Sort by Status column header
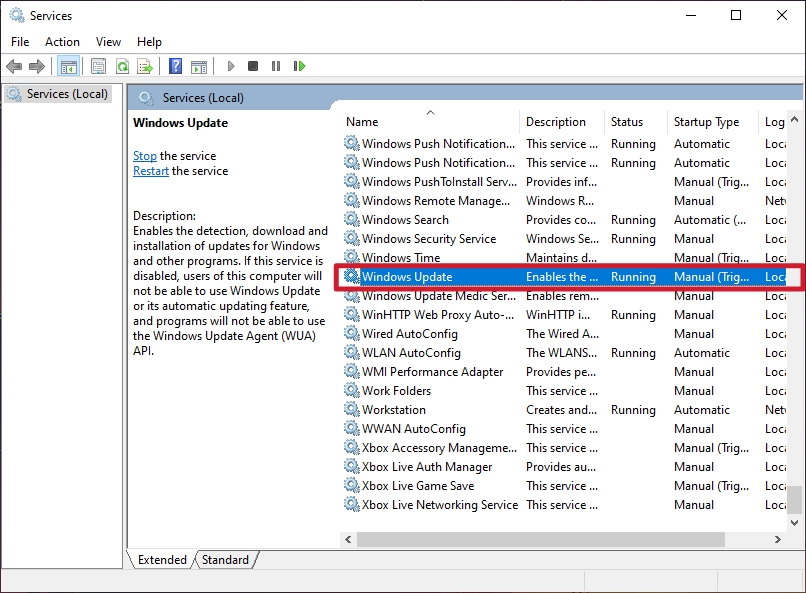806x593 pixels. point(635,122)
